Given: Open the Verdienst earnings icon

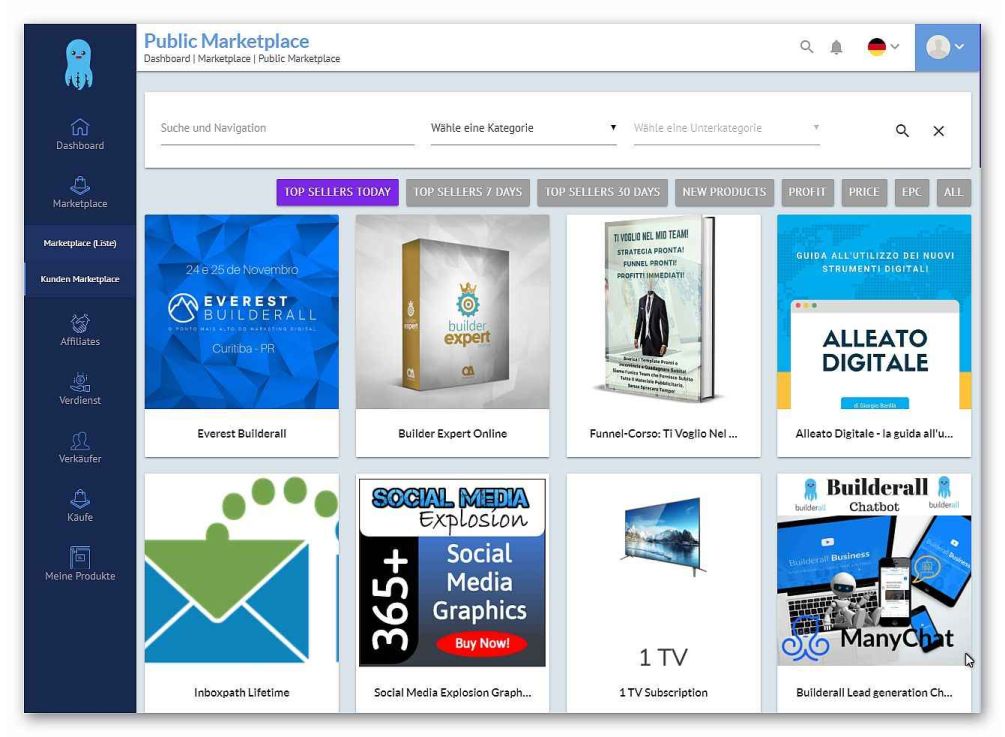Looking at the screenshot, I should pyautogui.click(x=79, y=382).
